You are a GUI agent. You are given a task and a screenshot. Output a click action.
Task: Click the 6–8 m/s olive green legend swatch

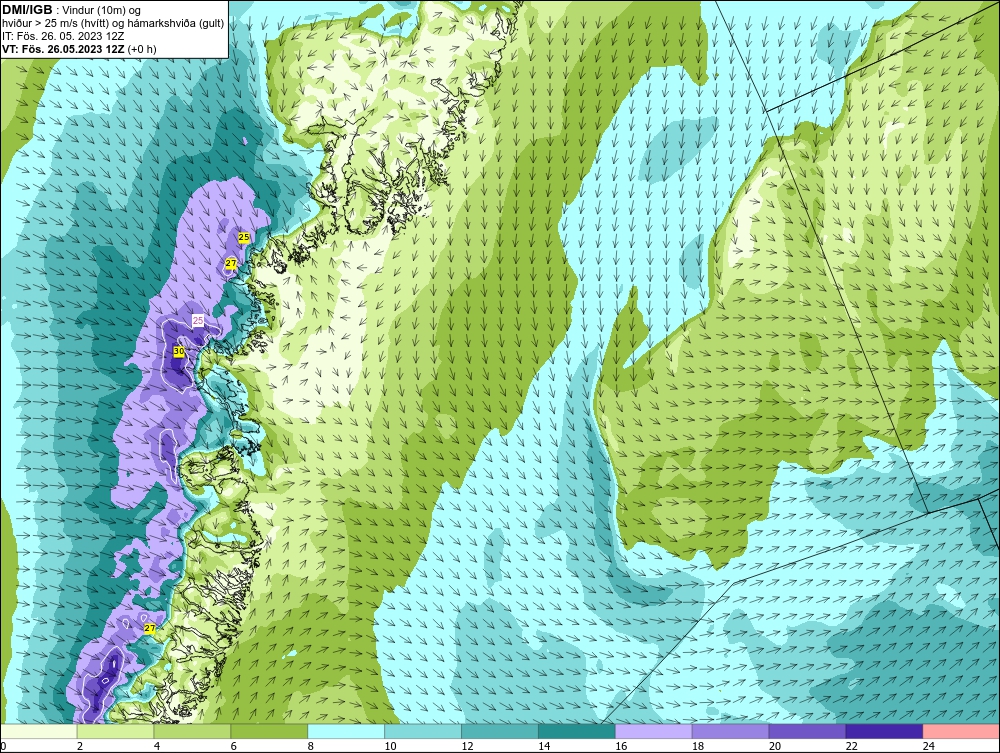pyautogui.click(x=269, y=731)
